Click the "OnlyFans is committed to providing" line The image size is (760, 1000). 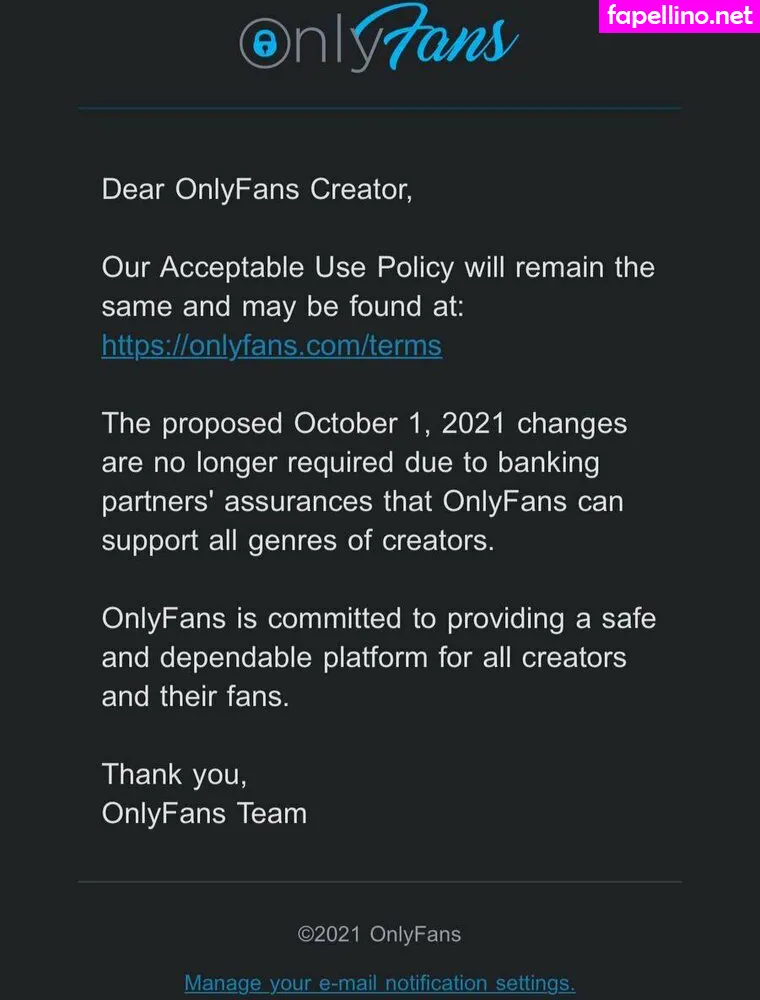pyautogui.click(x=378, y=619)
